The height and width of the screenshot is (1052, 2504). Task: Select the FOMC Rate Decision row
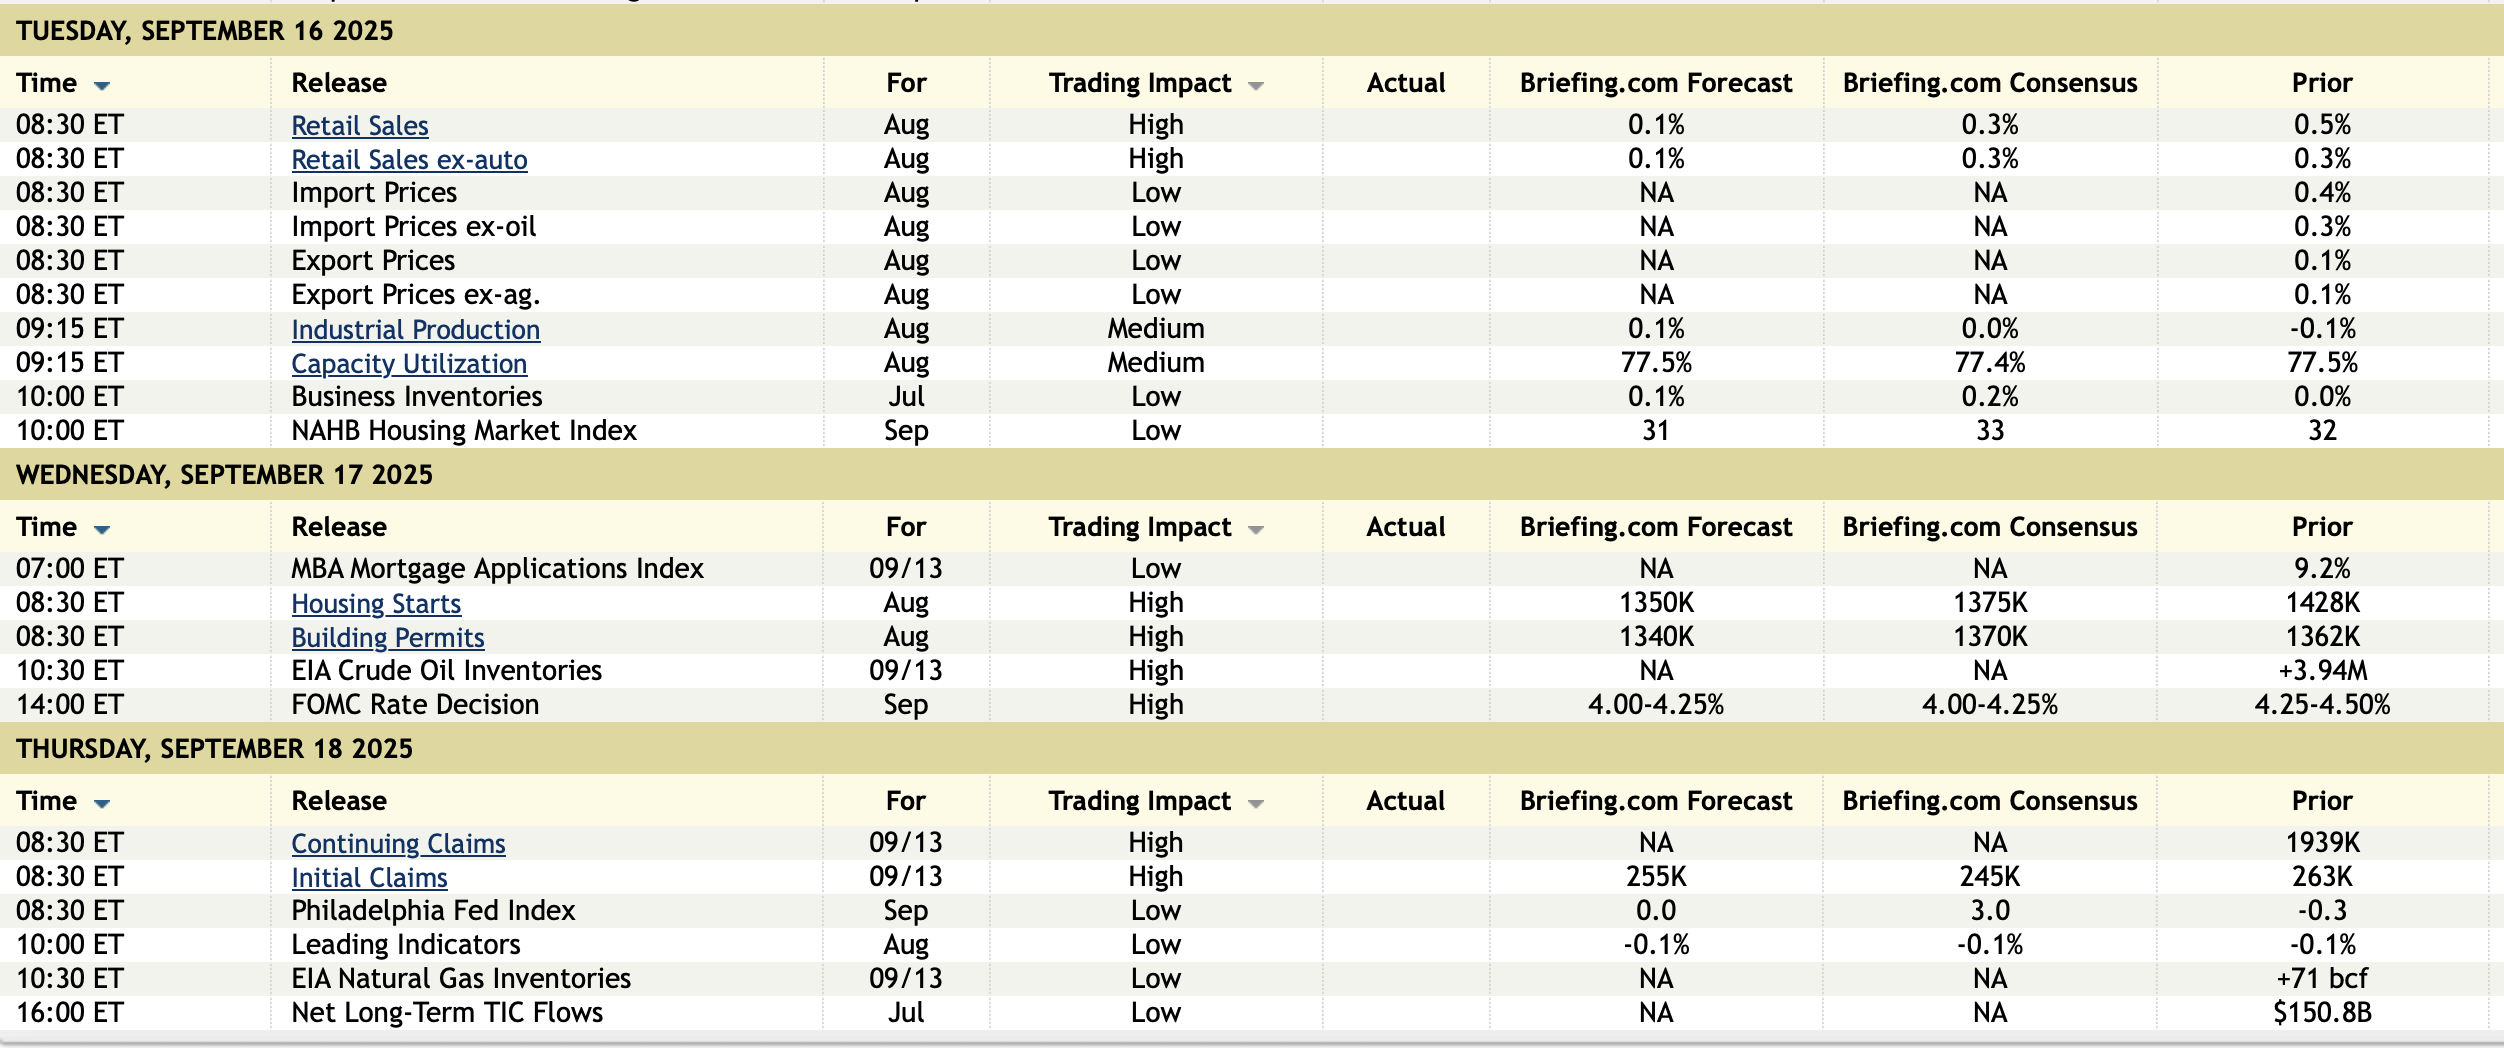coord(415,705)
